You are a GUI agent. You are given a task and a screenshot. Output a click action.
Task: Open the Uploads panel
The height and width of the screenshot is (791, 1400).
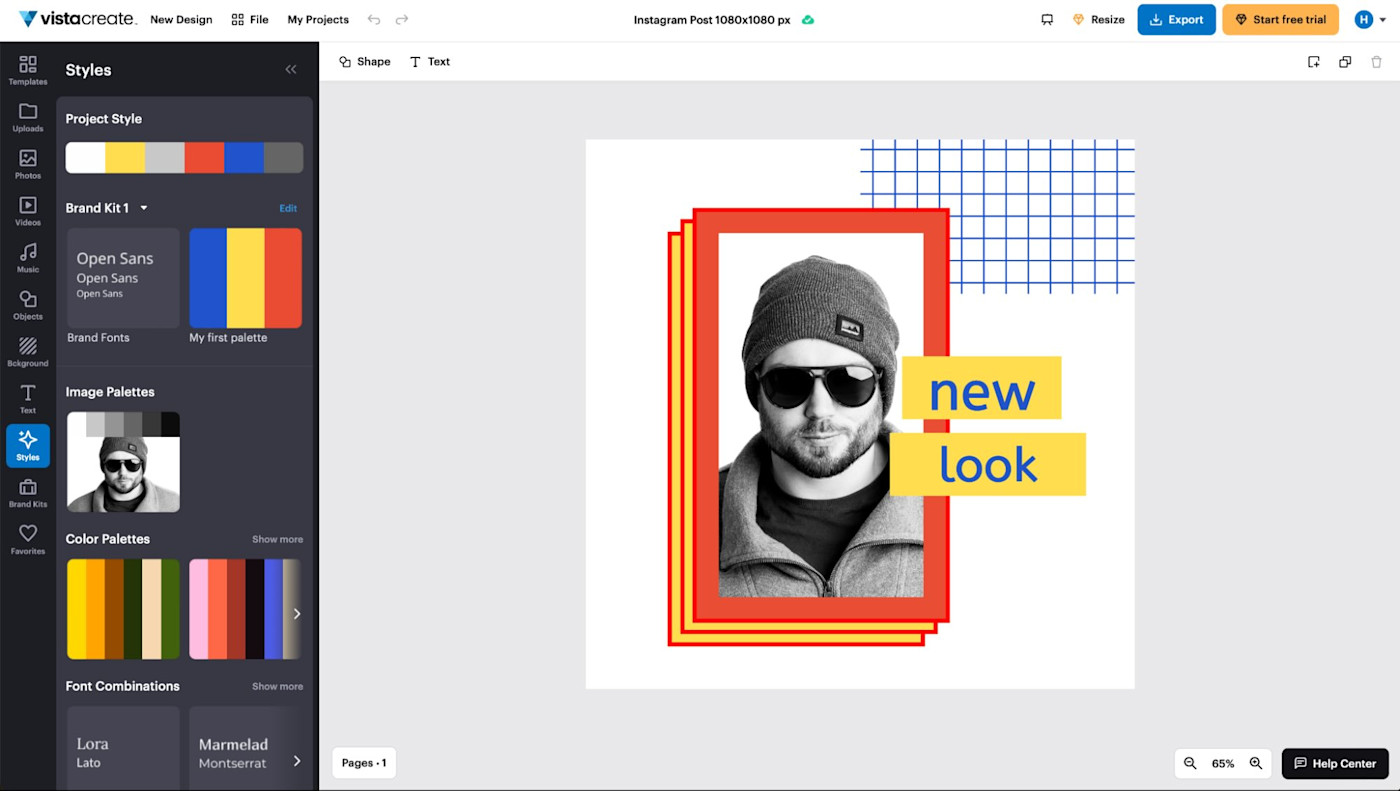(x=28, y=117)
